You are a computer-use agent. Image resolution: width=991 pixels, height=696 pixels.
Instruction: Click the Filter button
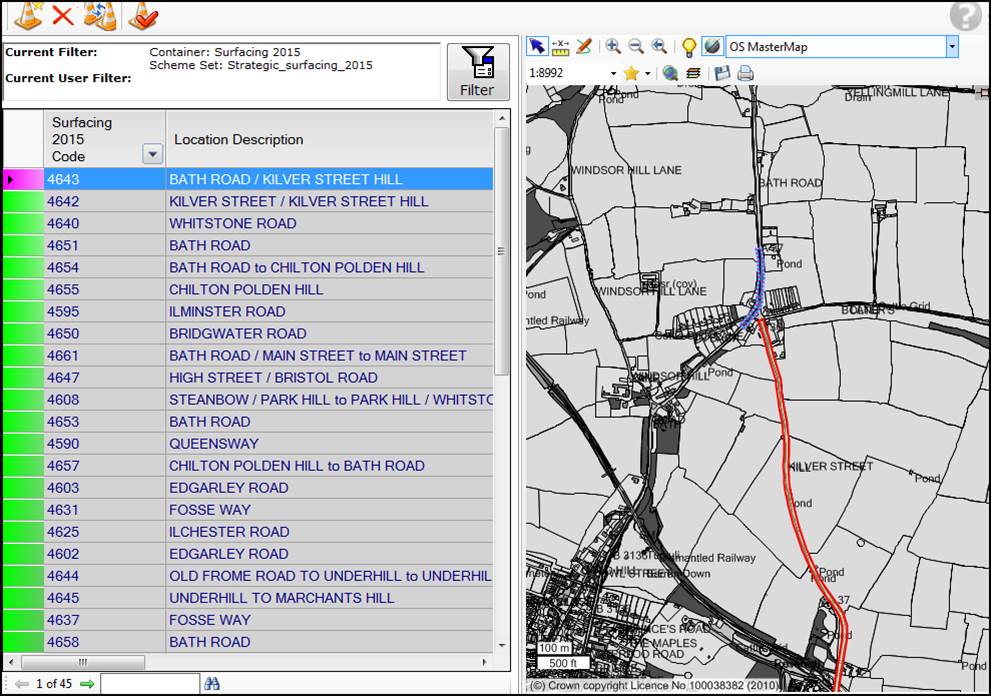coord(477,70)
